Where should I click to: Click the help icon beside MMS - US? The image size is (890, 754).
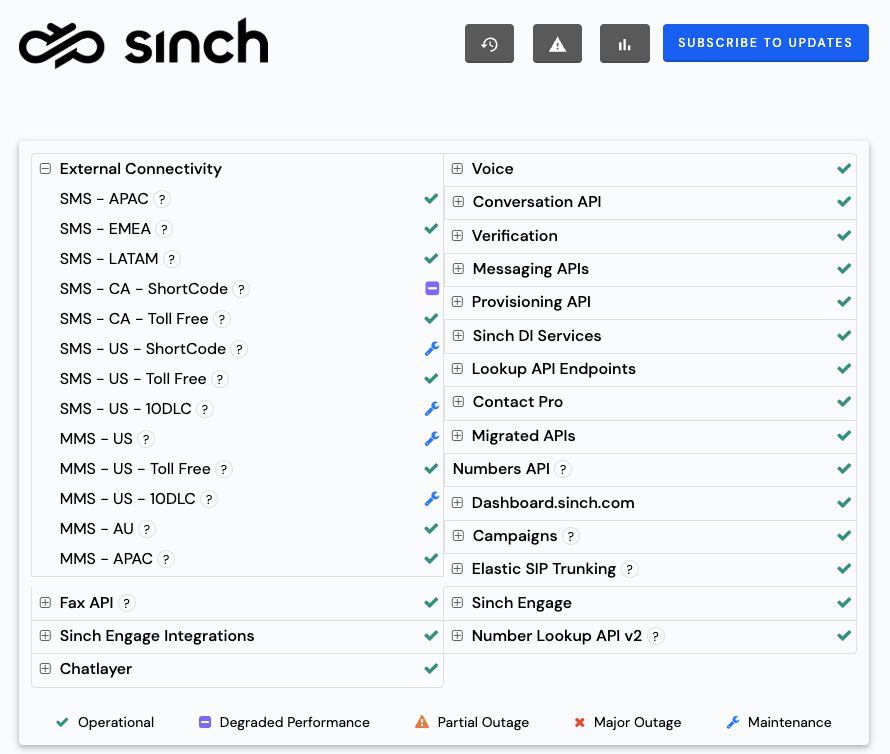[146, 439]
